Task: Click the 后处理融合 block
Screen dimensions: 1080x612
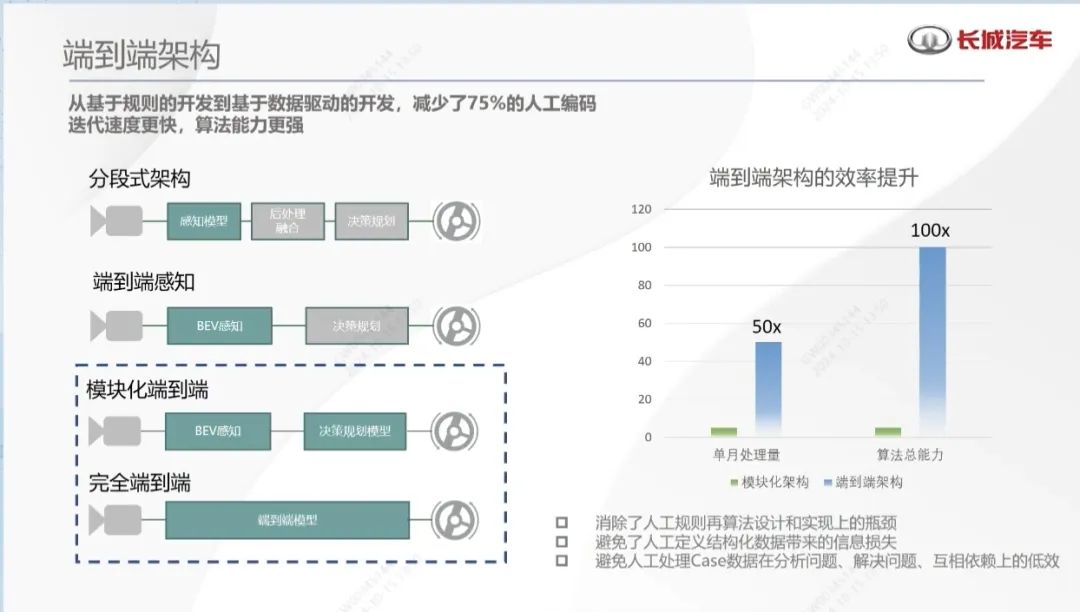Action: (x=288, y=221)
